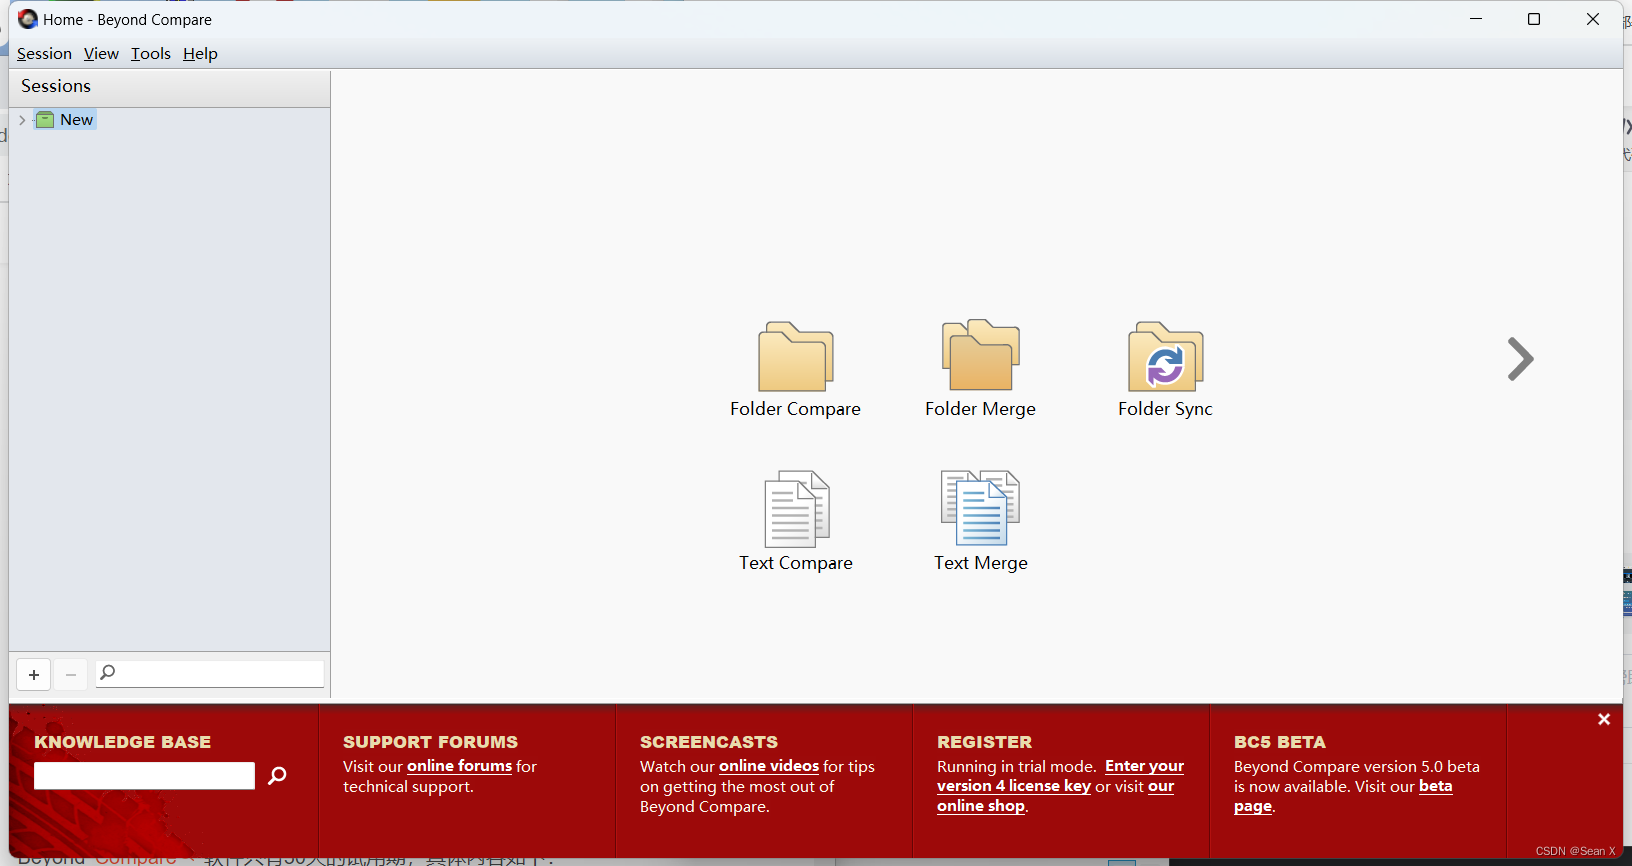Click the SCREENCASTS heading
1632x866 pixels.
tap(709, 742)
